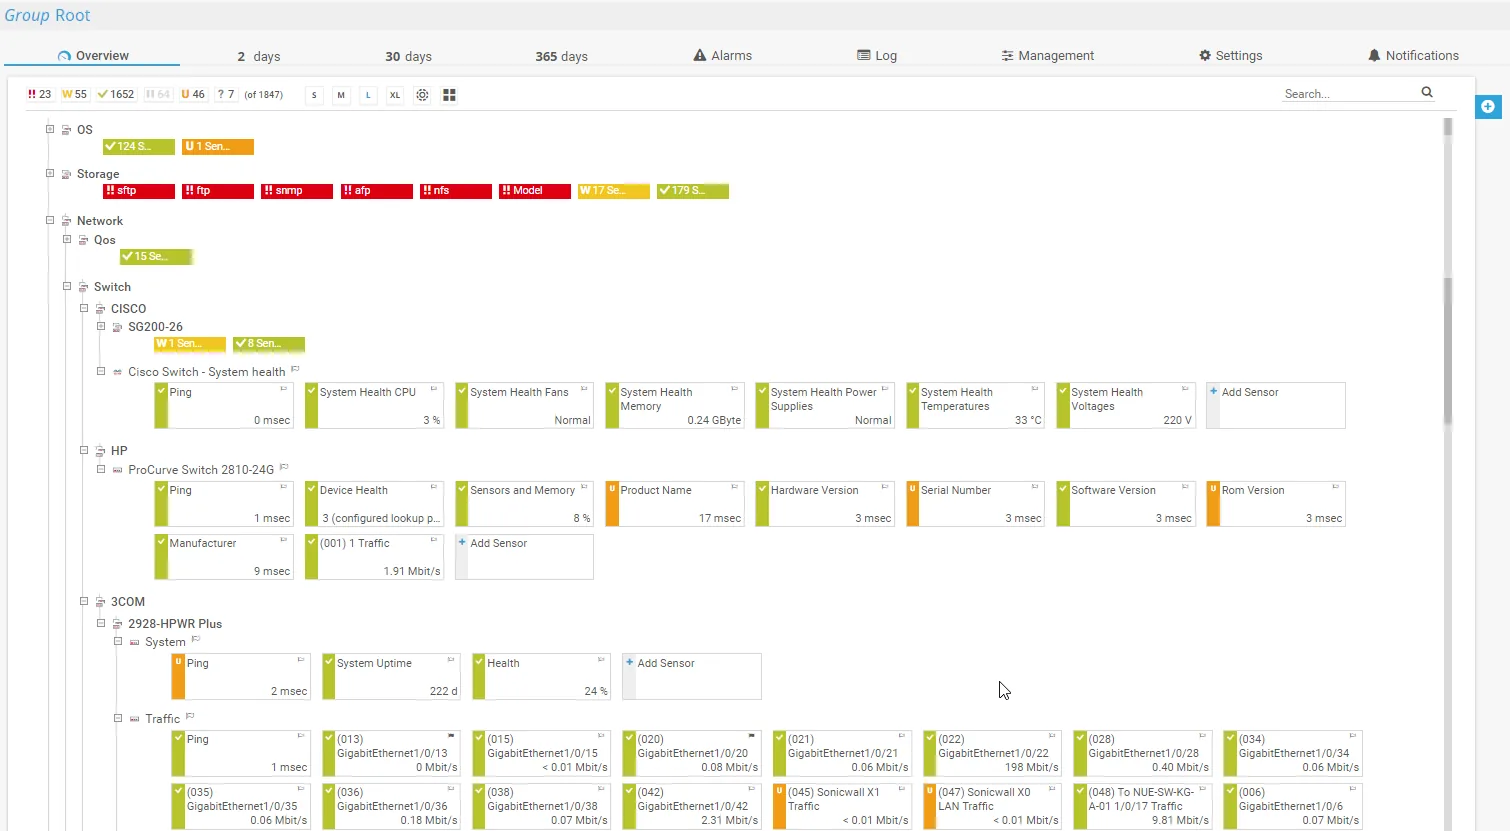The height and width of the screenshot is (831, 1510).
Task: Open the Sensors and Memory sensor tile
Action: (x=524, y=503)
